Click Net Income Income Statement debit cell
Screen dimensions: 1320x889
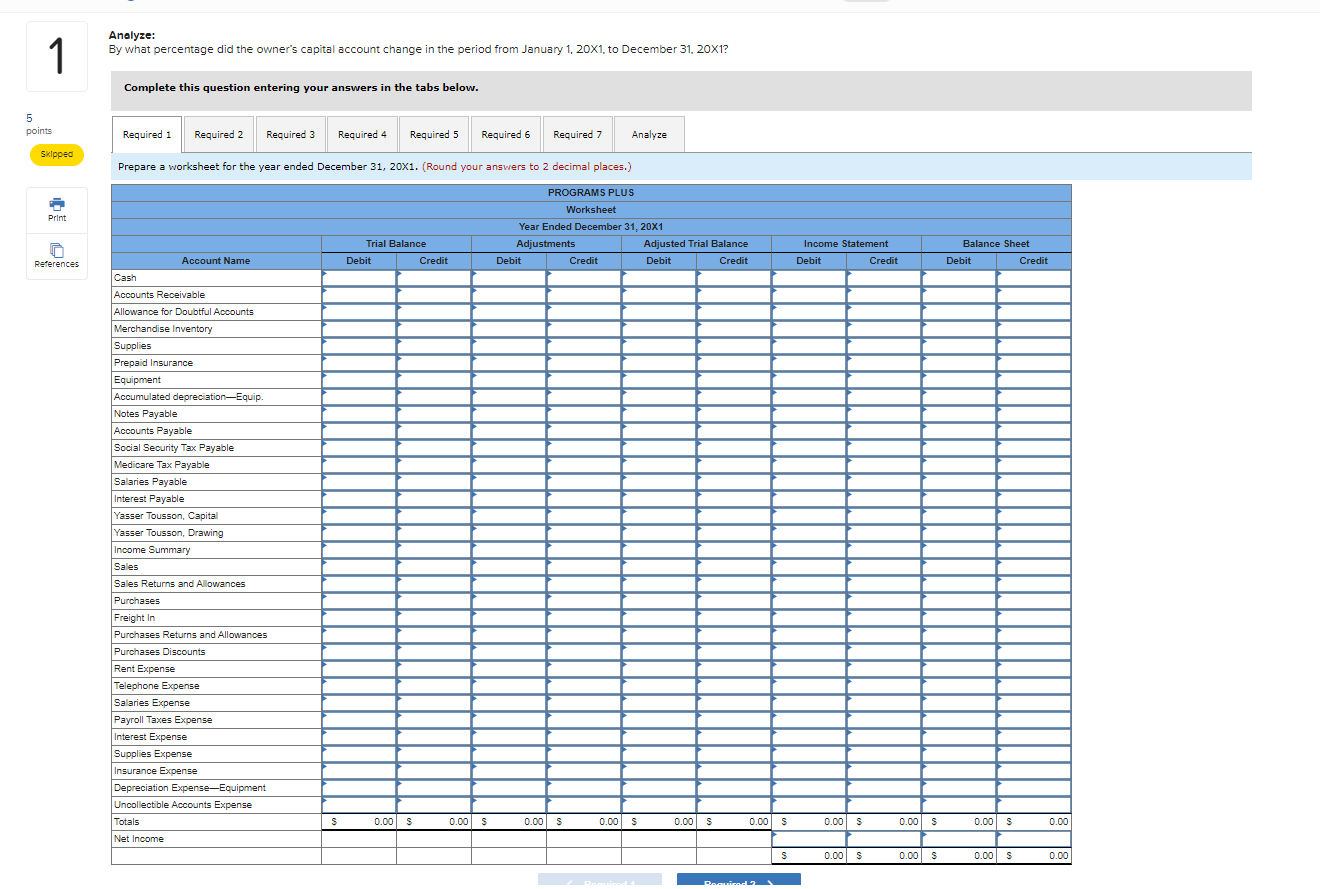tap(809, 839)
